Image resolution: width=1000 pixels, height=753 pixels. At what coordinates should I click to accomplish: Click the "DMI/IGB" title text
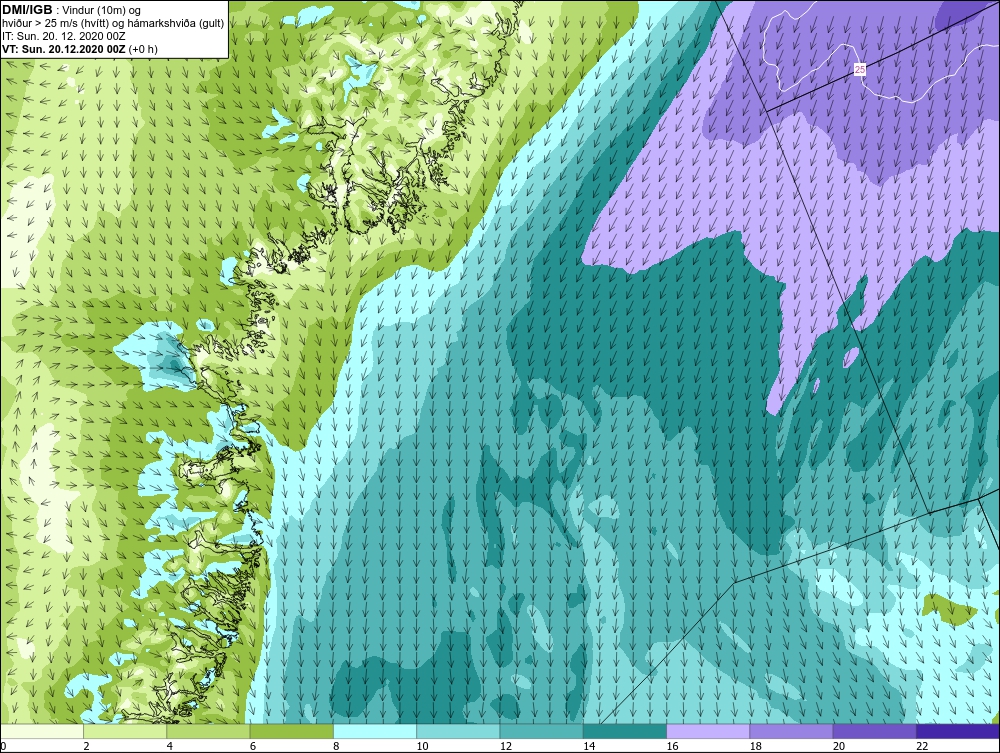(27, 10)
